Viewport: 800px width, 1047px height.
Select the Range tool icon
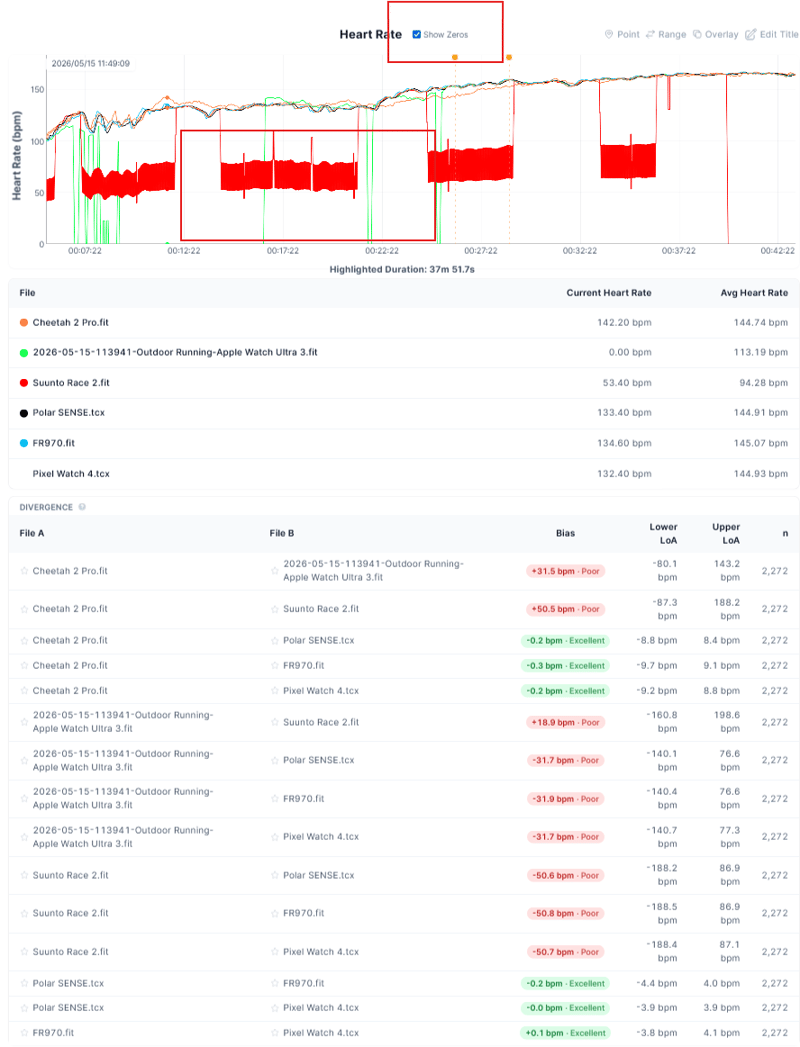(650, 34)
